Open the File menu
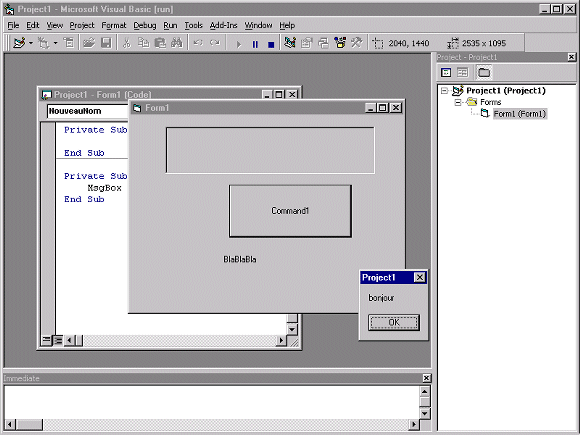 click(x=13, y=25)
